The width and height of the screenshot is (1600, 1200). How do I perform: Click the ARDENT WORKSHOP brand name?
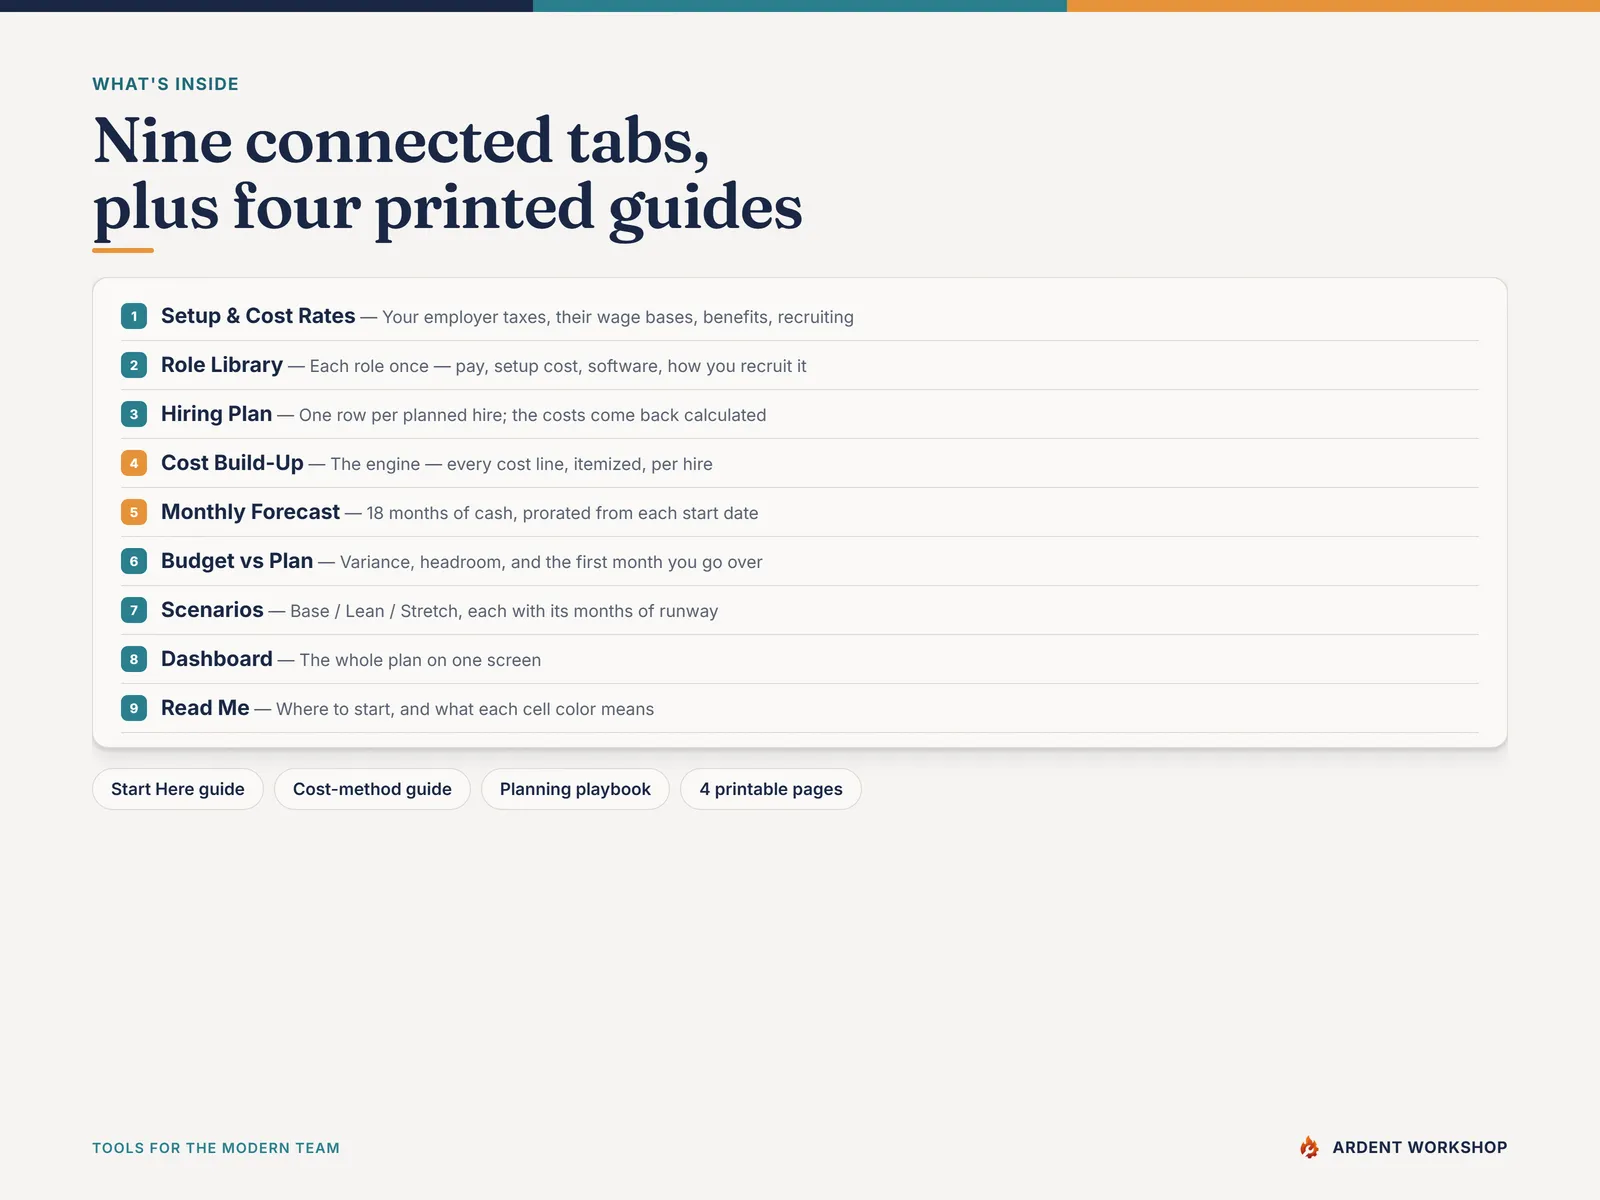(1420, 1147)
